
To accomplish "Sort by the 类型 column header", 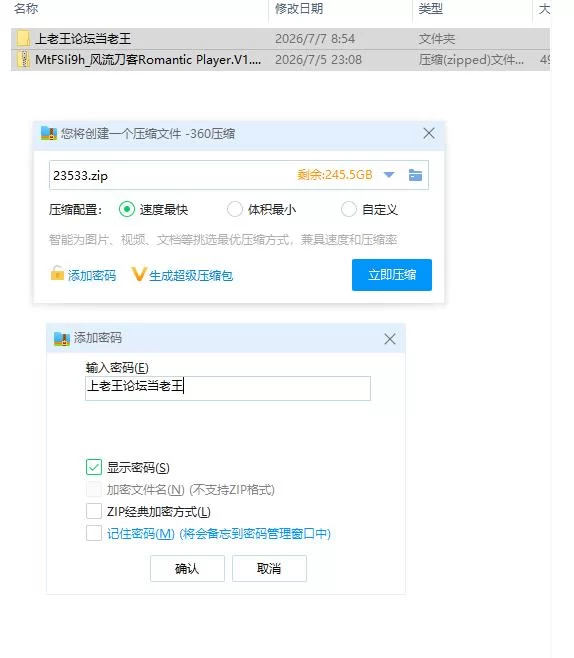I will [430, 8].
